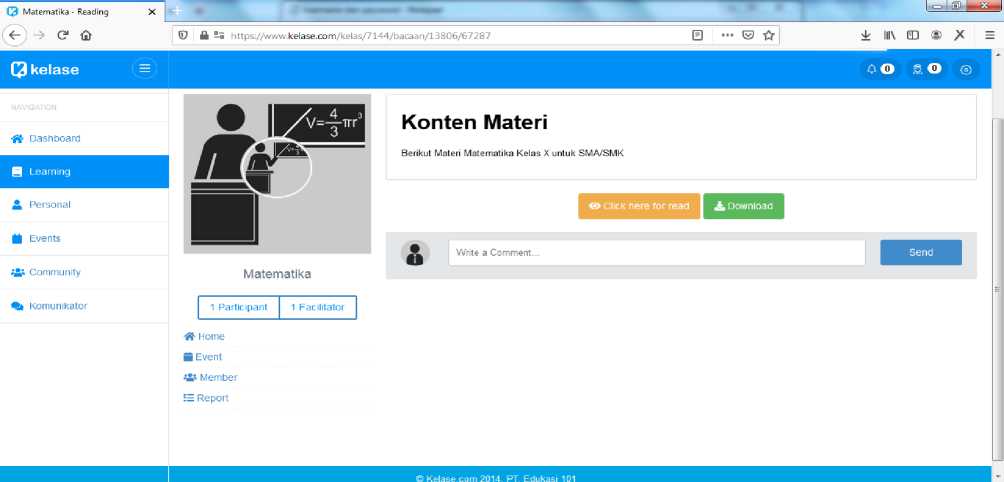Toggle the browser sidebar icon

[913, 36]
